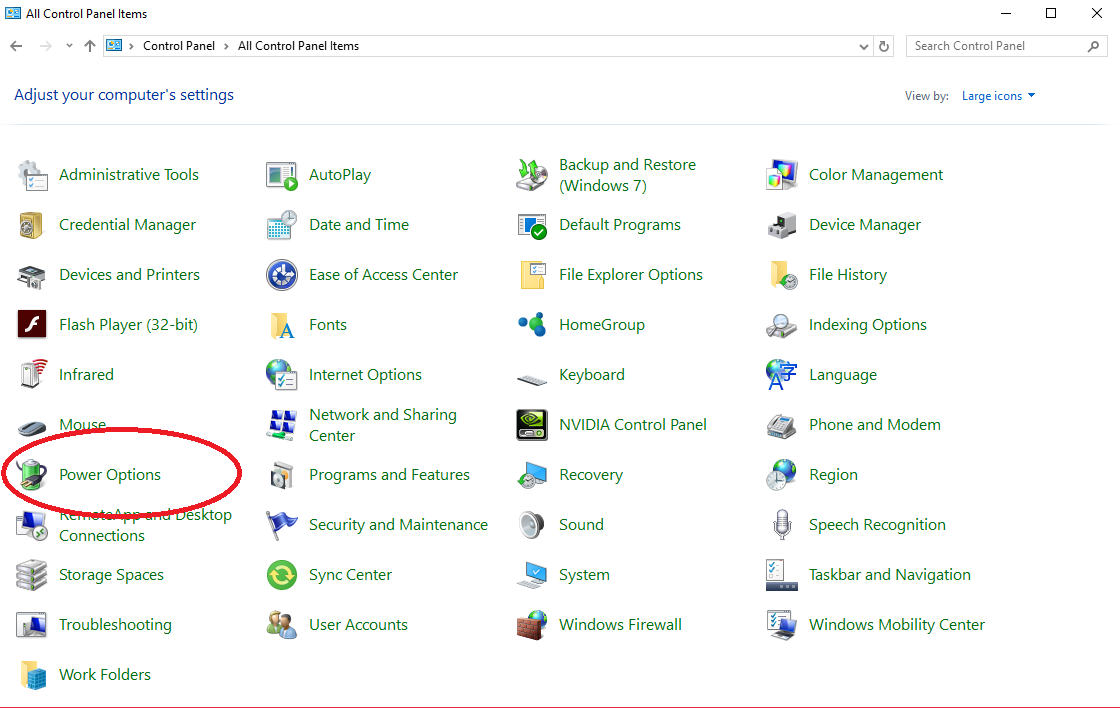Click the Windows Firewall brick icon
The width and height of the screenshot is (1120, 708).
[x=531, y=625]
